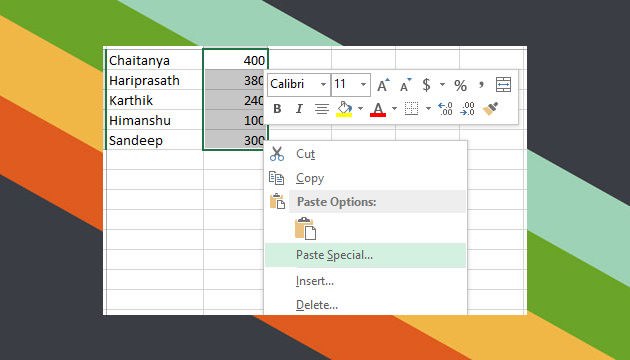Click the Borders icon
The width and height of the screenshot is (630, 360).
point(411,108)
